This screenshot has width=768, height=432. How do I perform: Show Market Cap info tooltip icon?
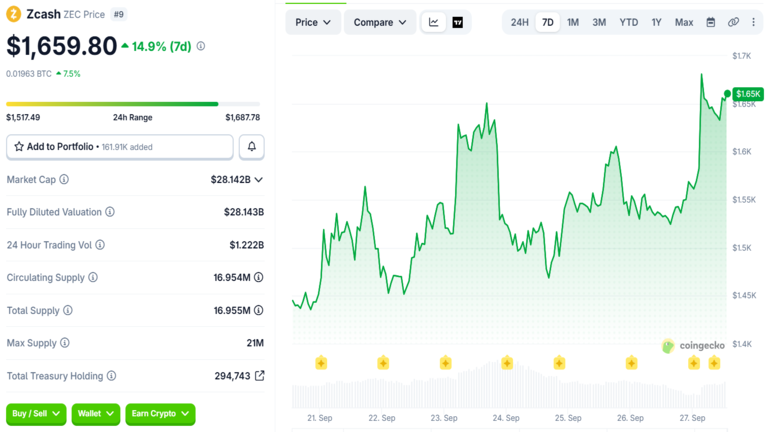pyautogui.click(x=64, y=179)
